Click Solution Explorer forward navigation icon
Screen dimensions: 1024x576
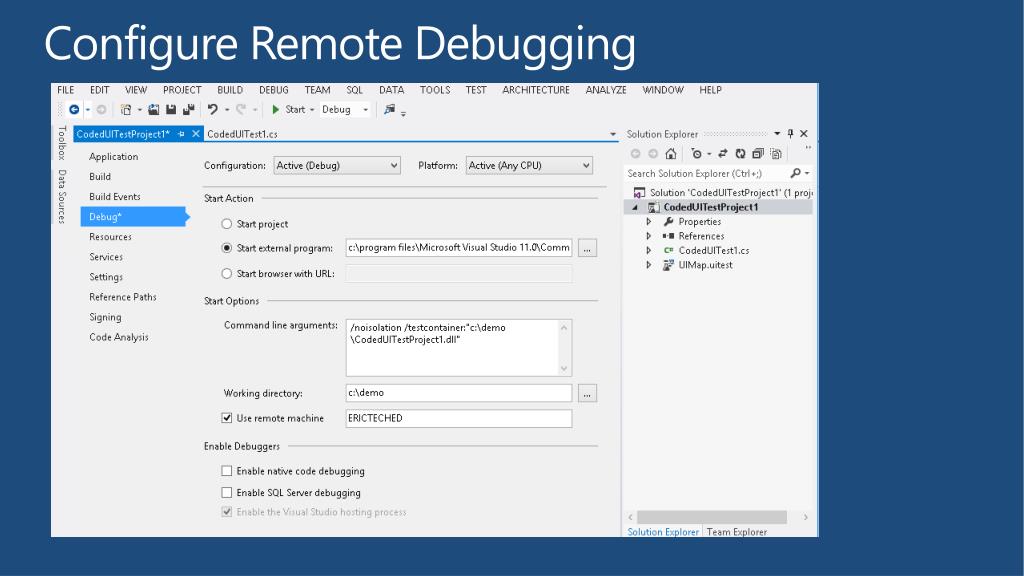653,154
